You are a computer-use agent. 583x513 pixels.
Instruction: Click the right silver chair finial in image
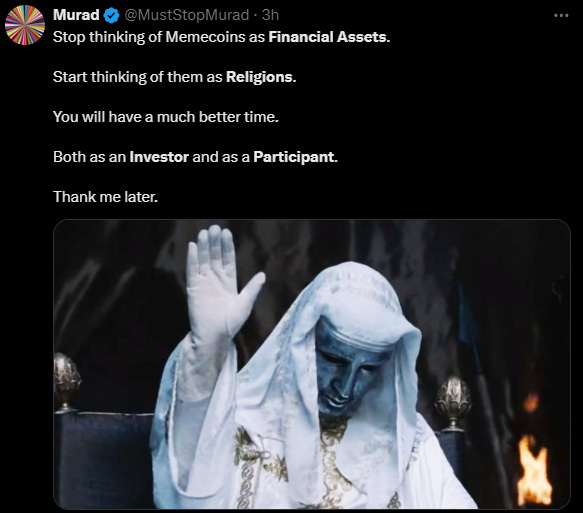pos(453,404)
